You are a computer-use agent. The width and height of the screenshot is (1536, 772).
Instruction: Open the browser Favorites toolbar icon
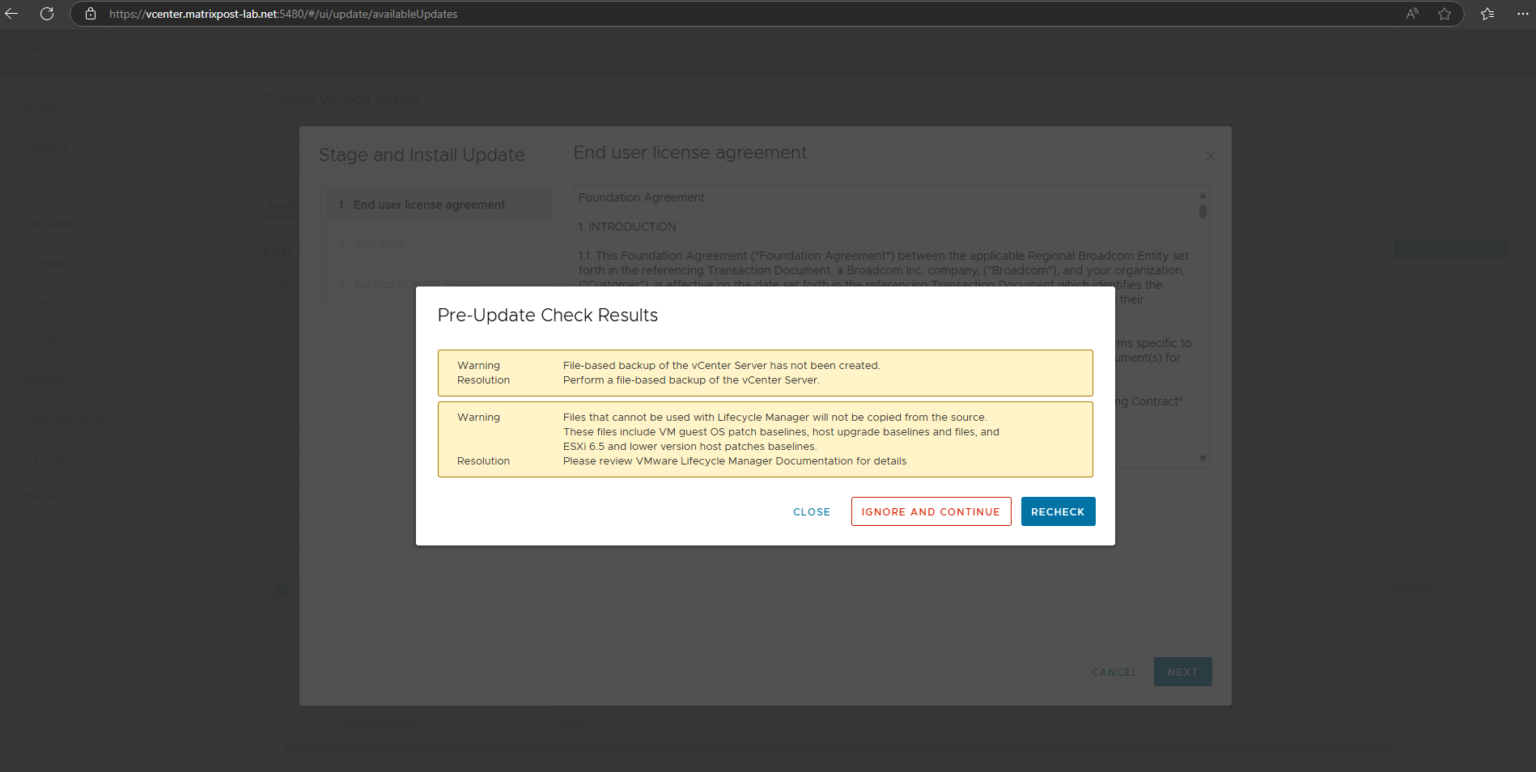tap(1486, 13)
